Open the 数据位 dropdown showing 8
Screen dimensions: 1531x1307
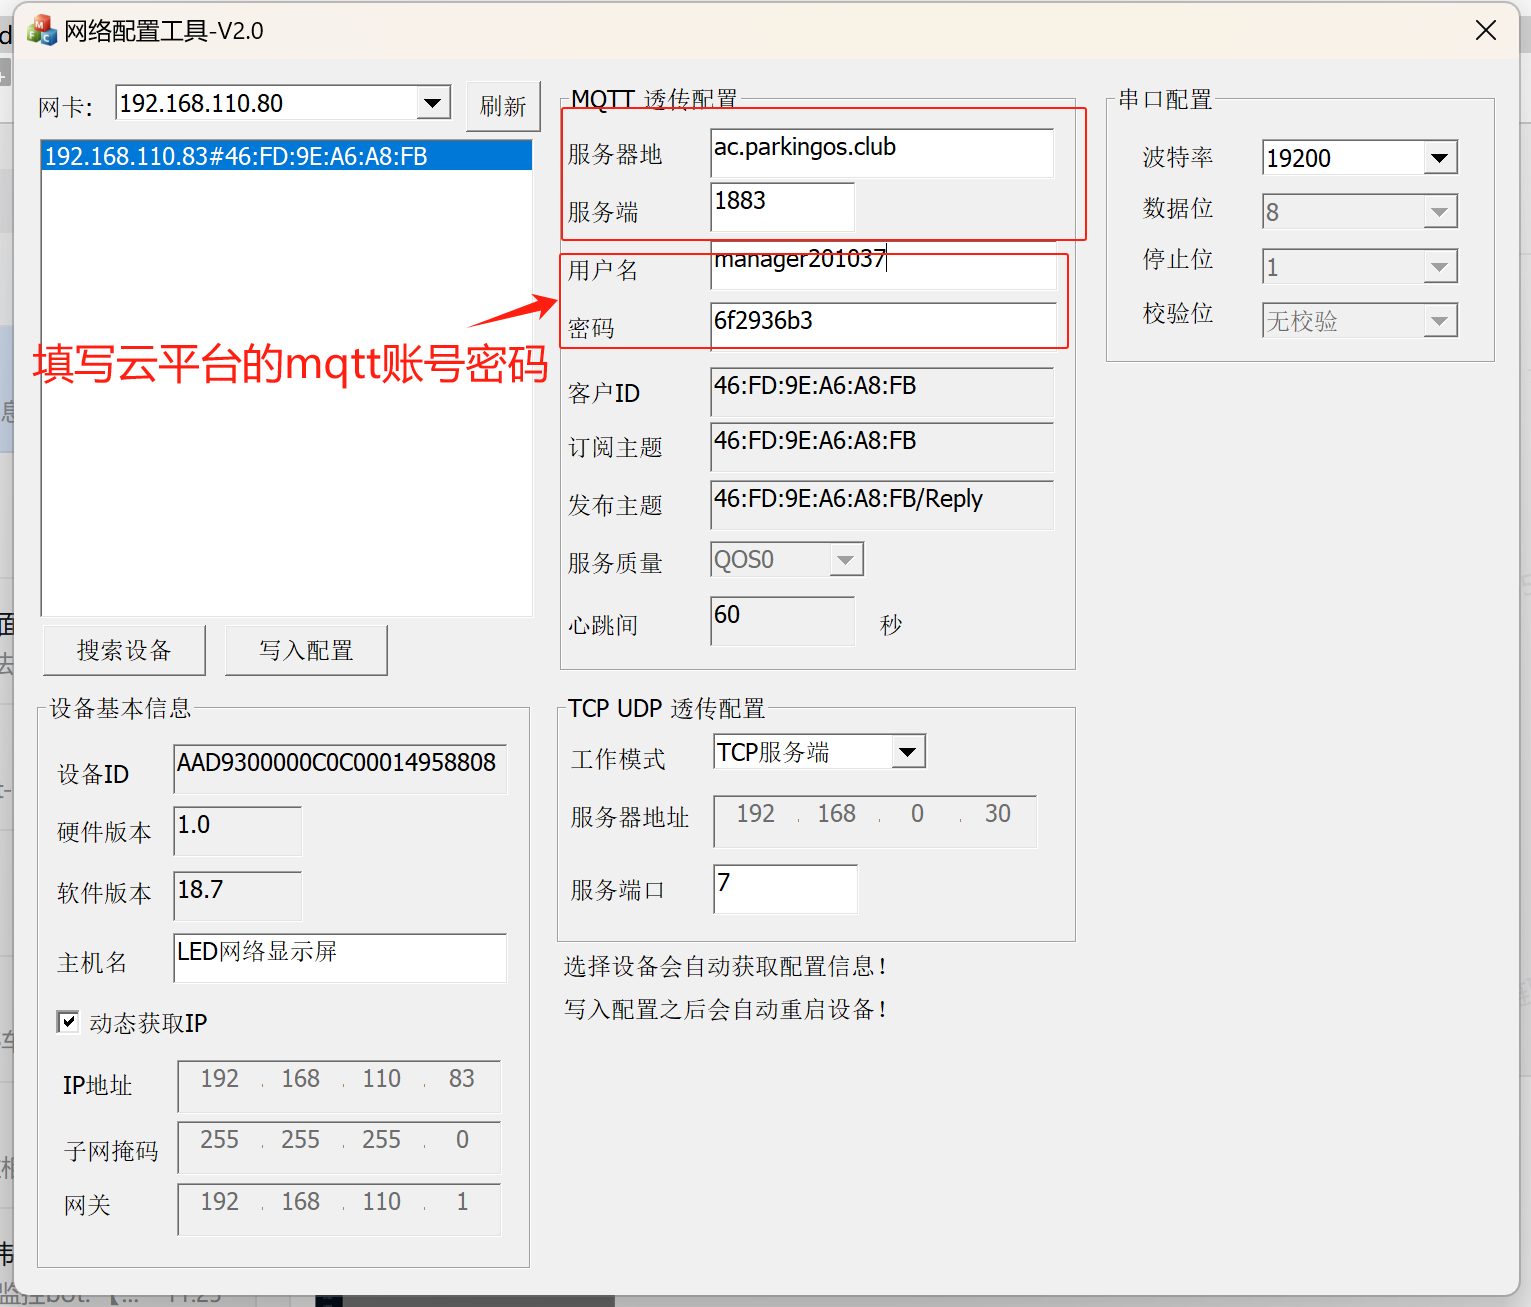[x=1439, y=212]
